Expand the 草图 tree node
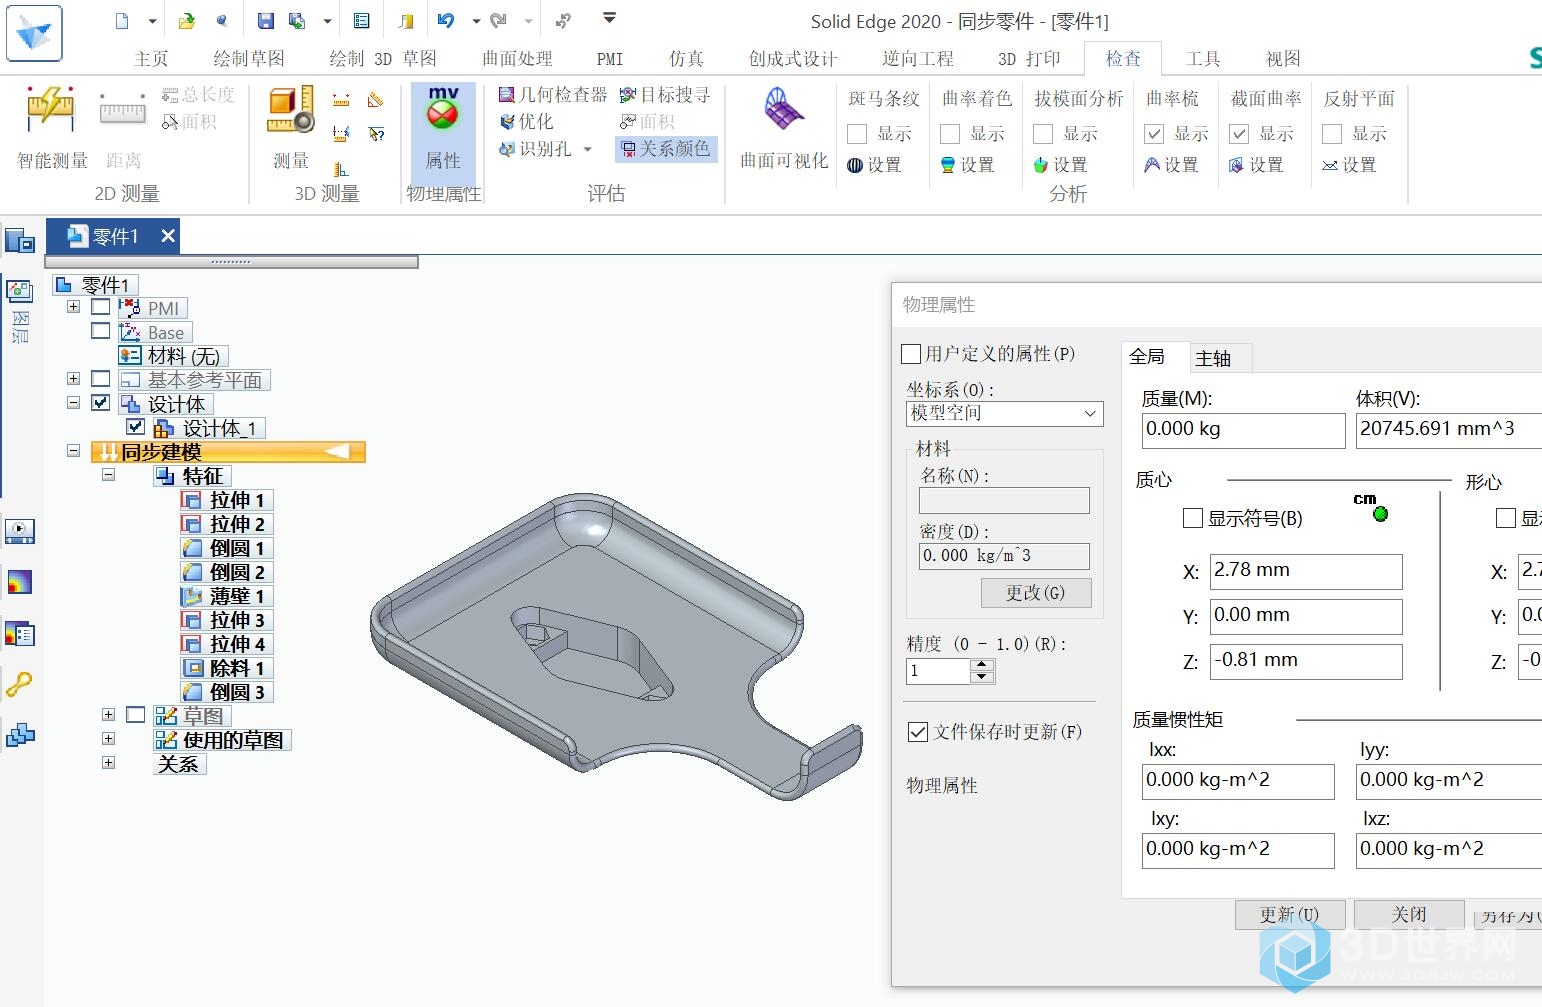This screenshot has width=1542, height=1007. 108,715
